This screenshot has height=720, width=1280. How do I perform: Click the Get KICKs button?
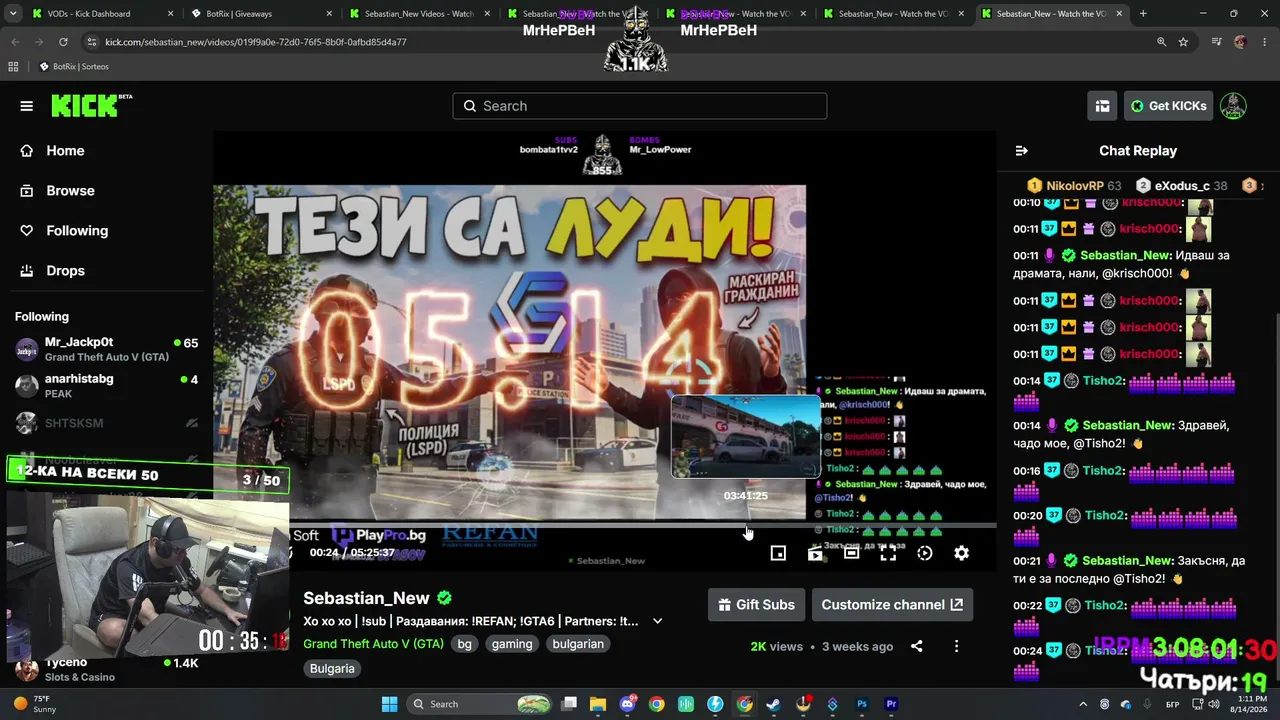tap(1168, 106)
